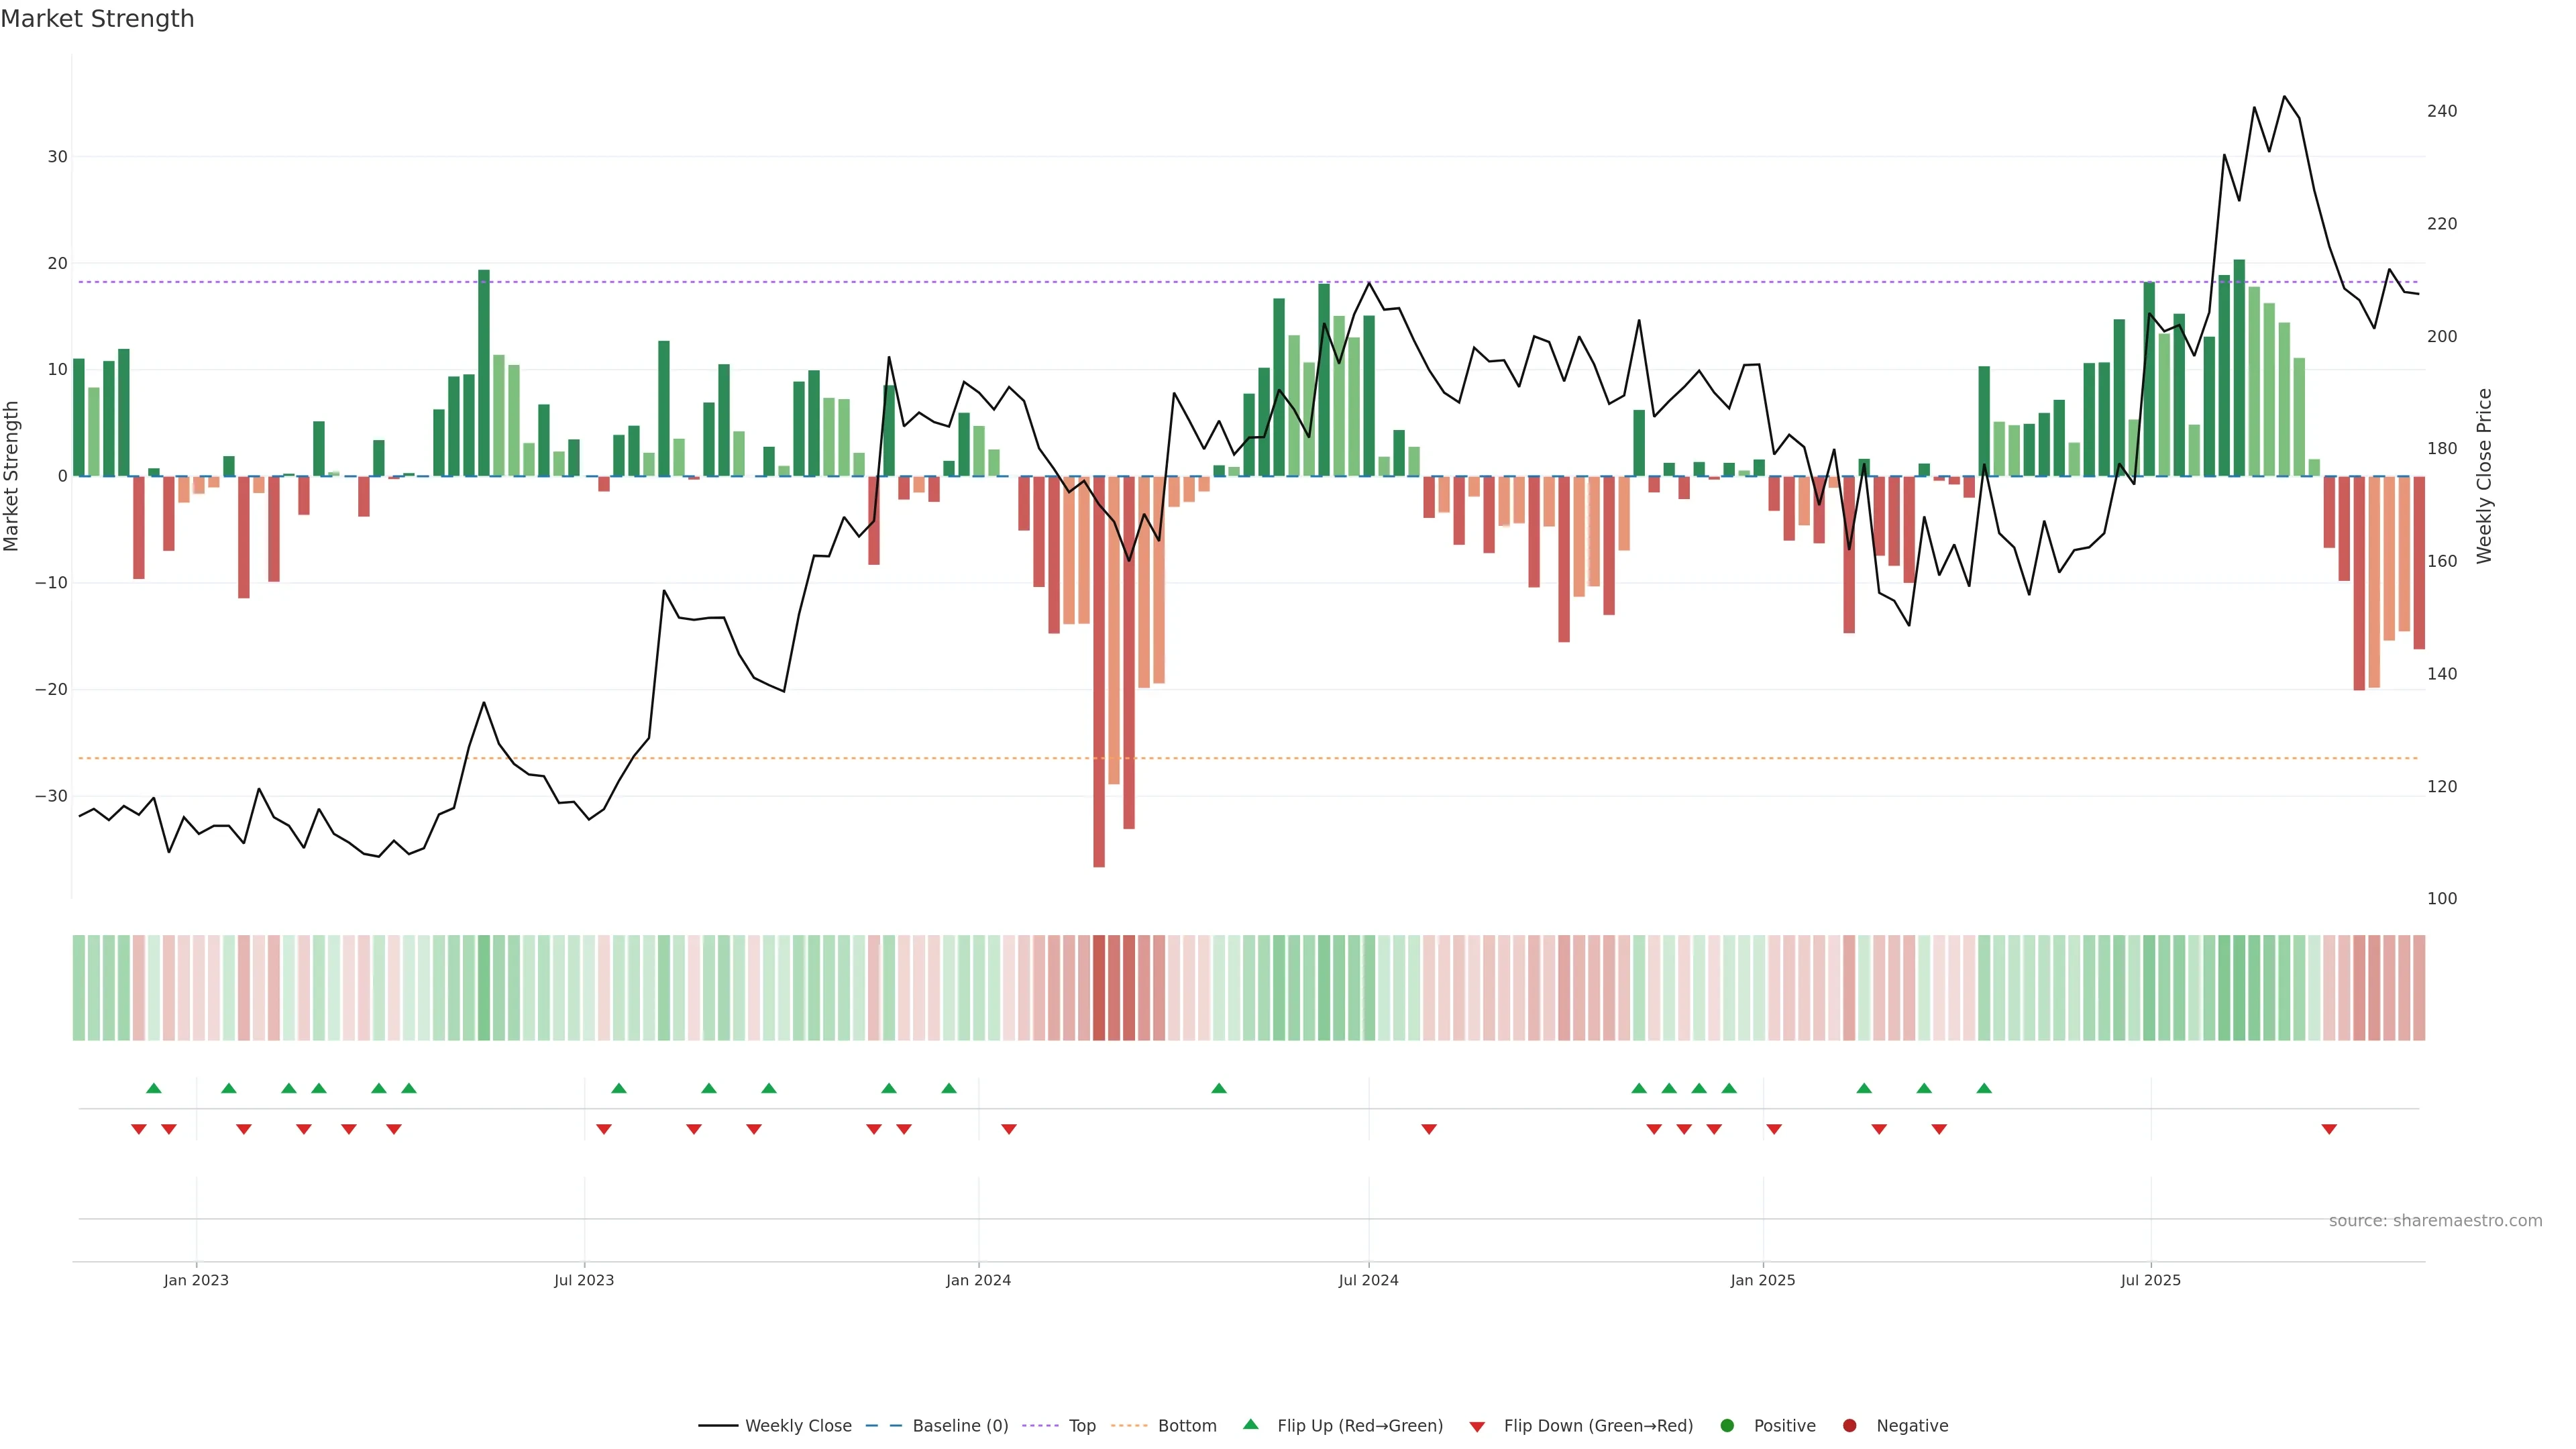Image resolution: width=2576 pixels, height=1449 pixels.
Task: Click the Jul 2024 axis label
Action: point(1368,1280)
